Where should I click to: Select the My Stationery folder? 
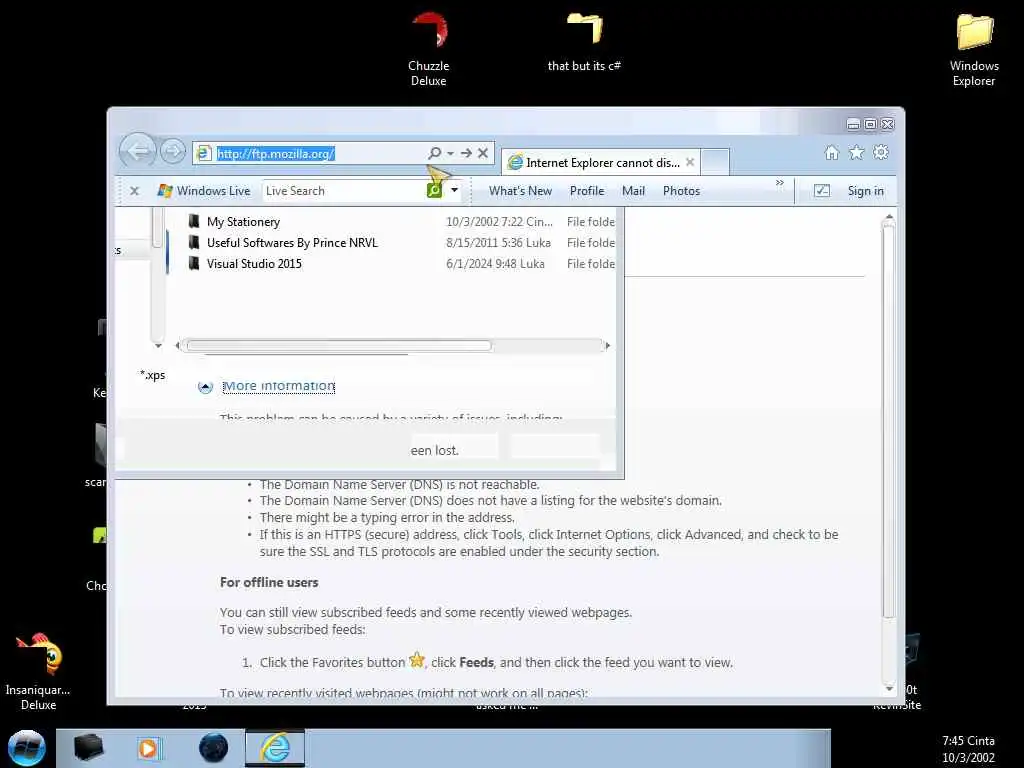pos(243,221)
